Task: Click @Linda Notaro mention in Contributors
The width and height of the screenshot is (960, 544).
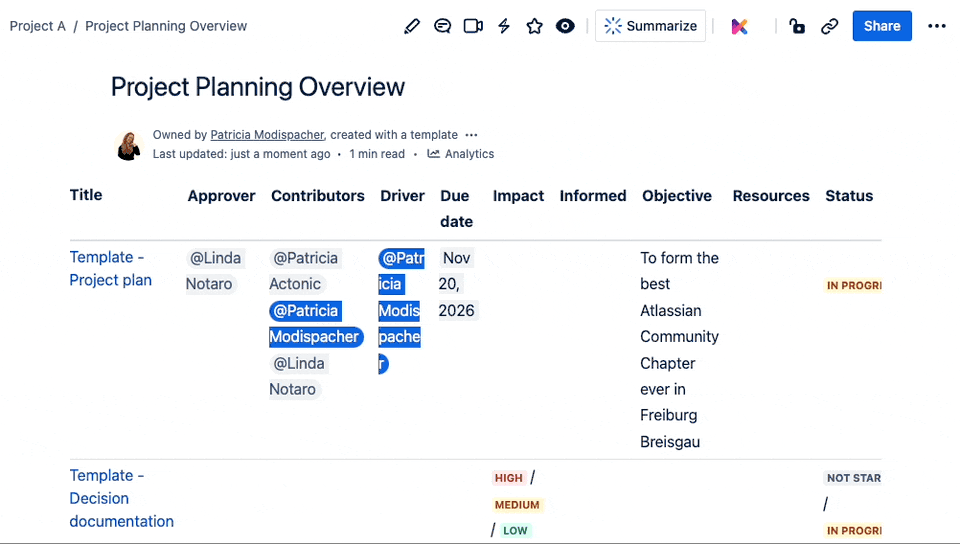Action: click(x=299, y=376)
